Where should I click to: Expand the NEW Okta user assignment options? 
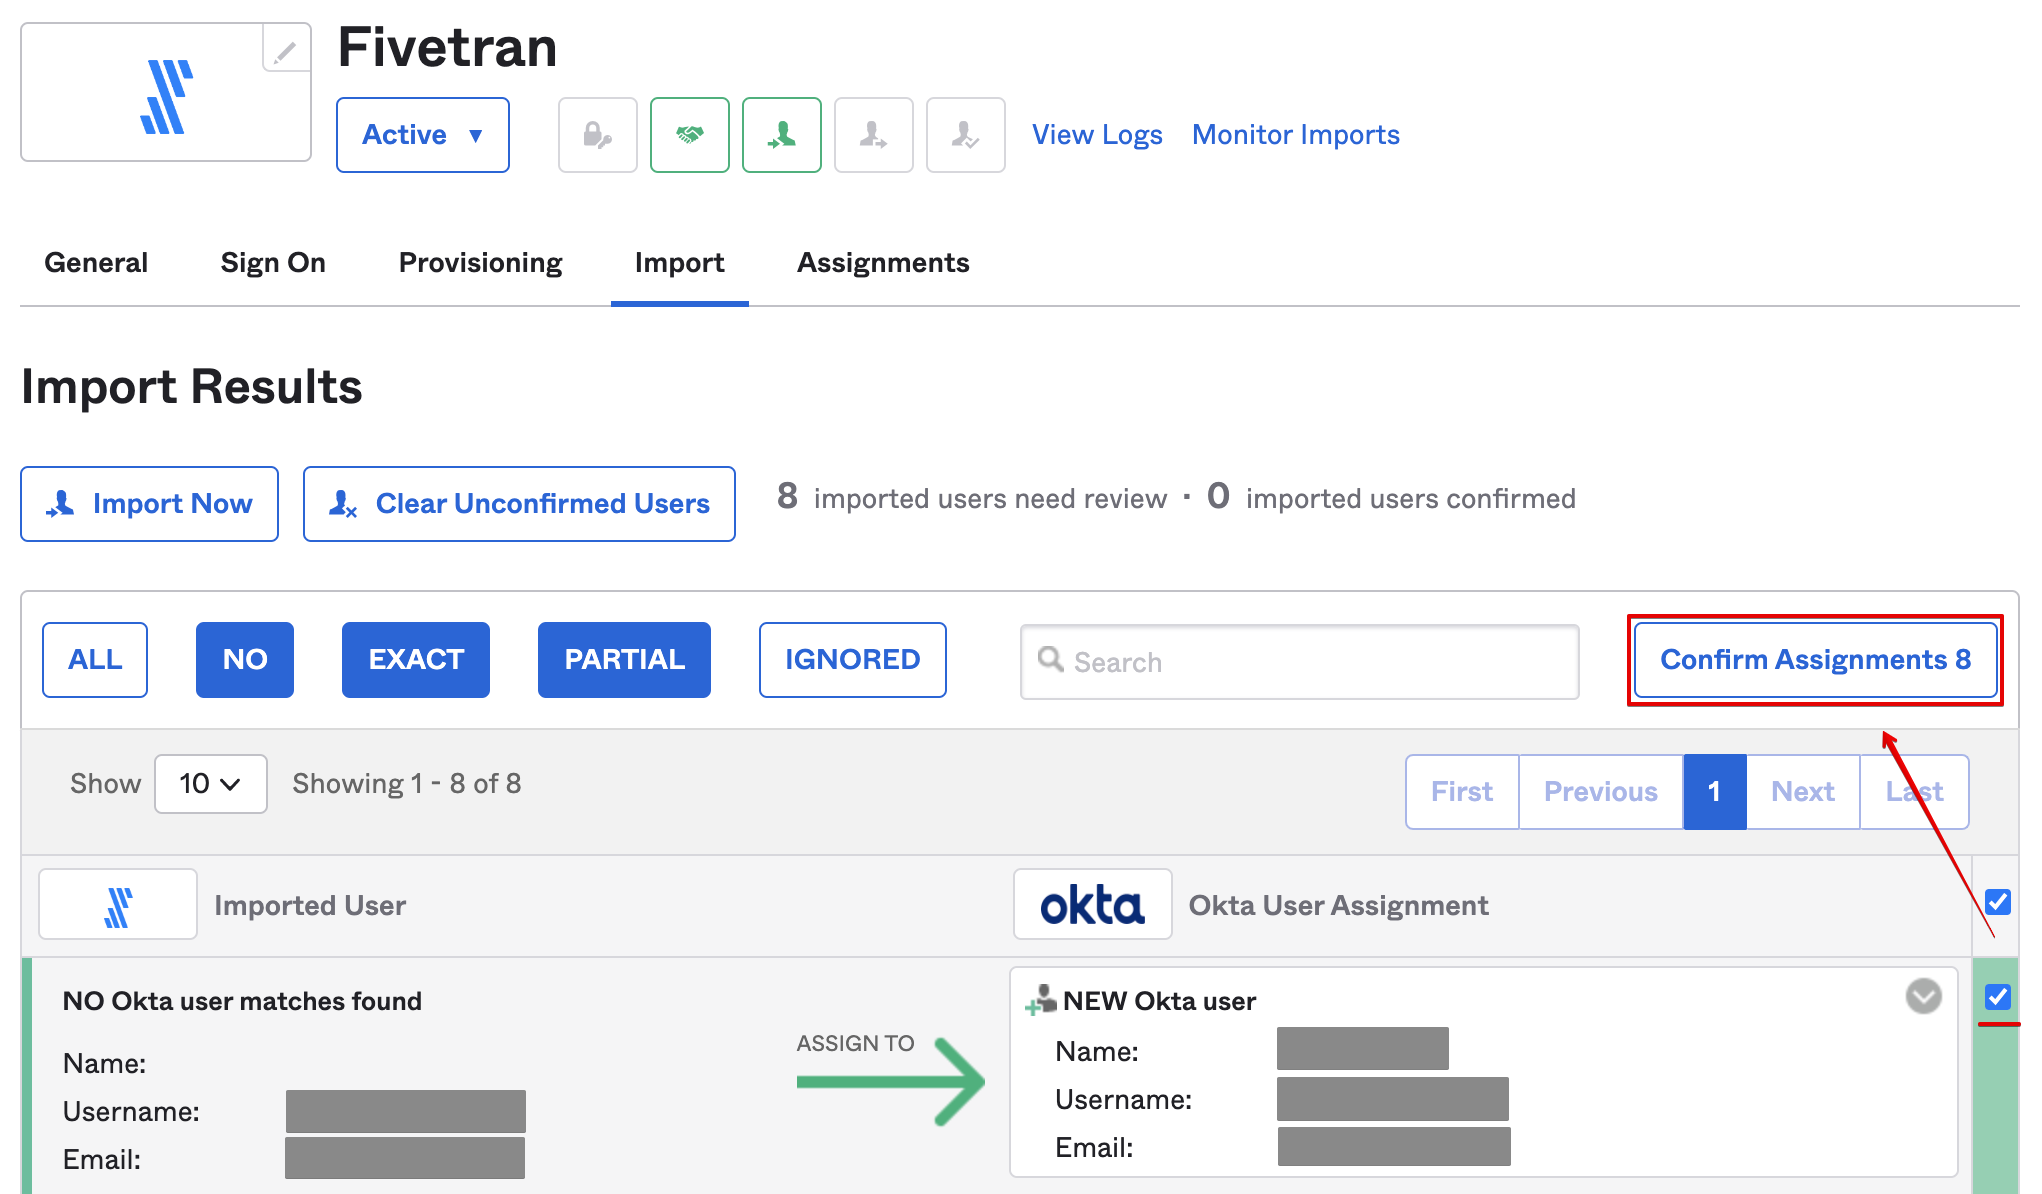1924,996
